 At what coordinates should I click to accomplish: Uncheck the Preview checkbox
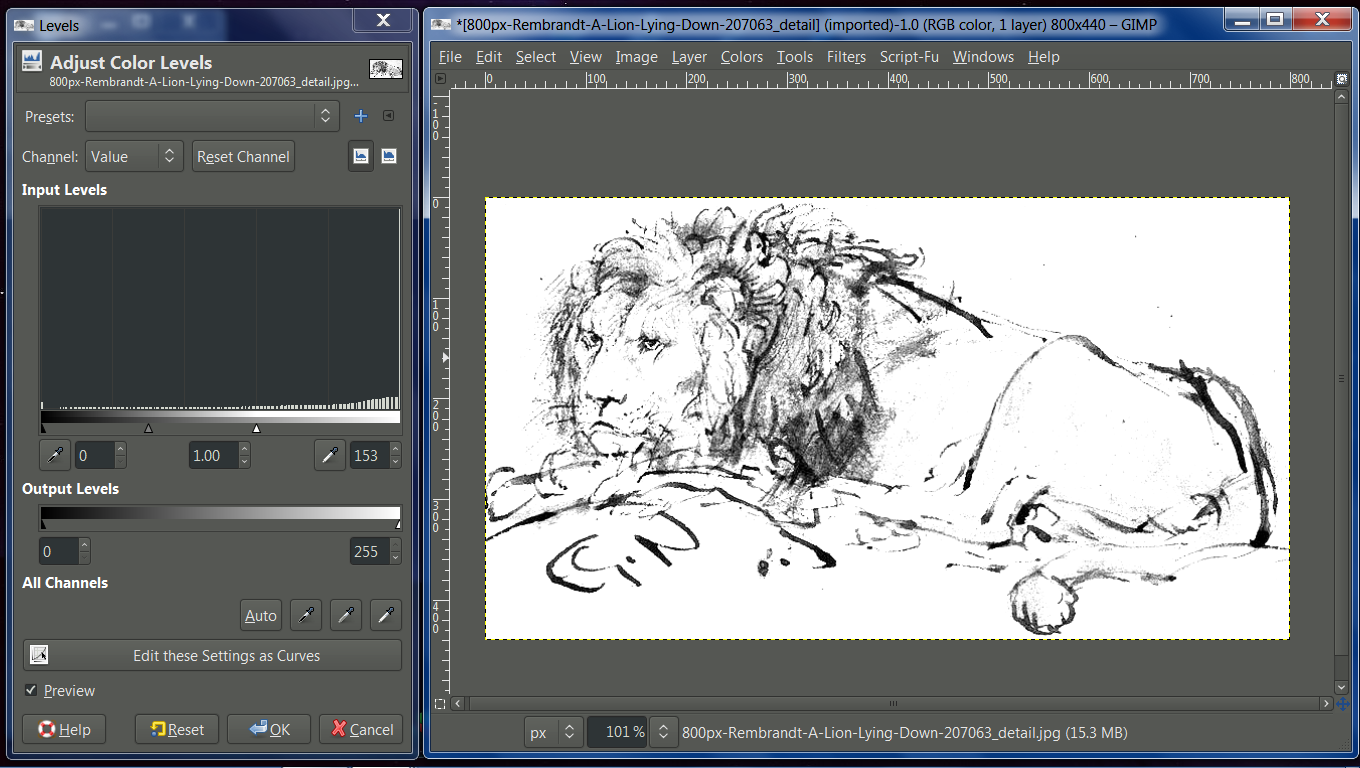31,690
